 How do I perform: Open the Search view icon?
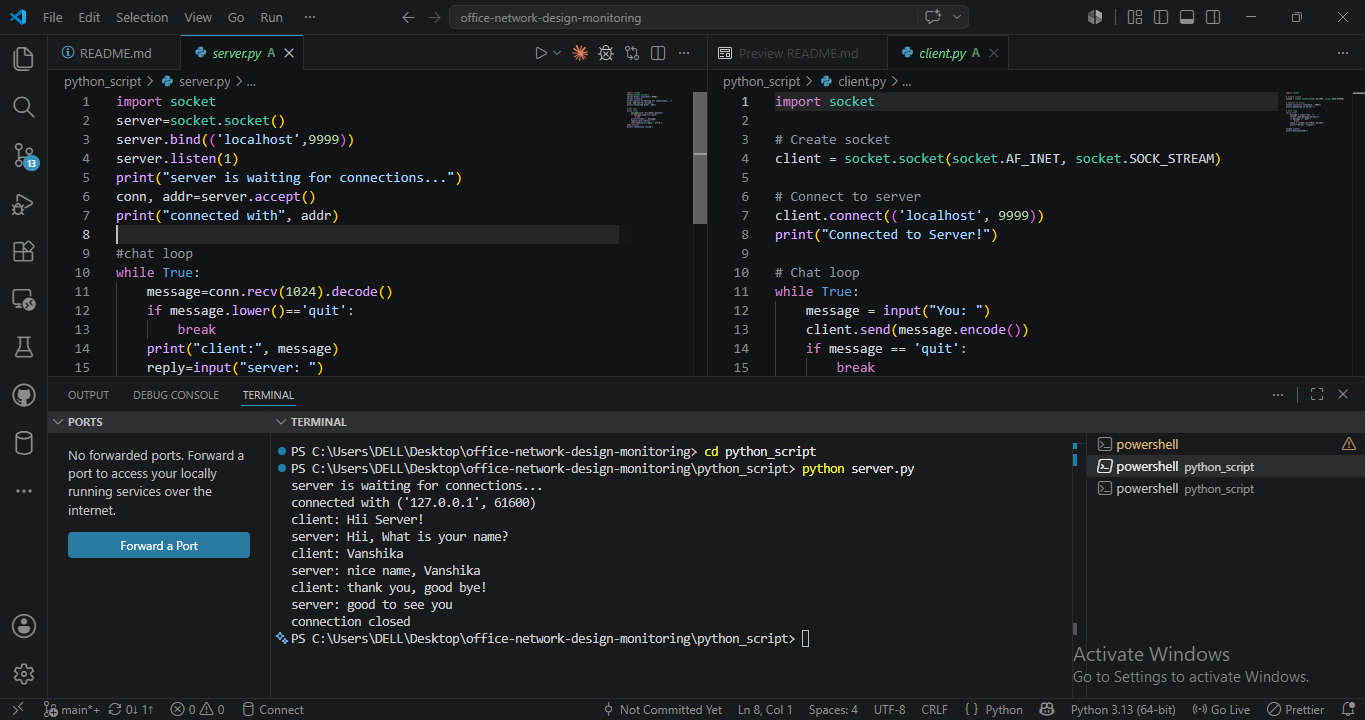click(x=24, y=106)
